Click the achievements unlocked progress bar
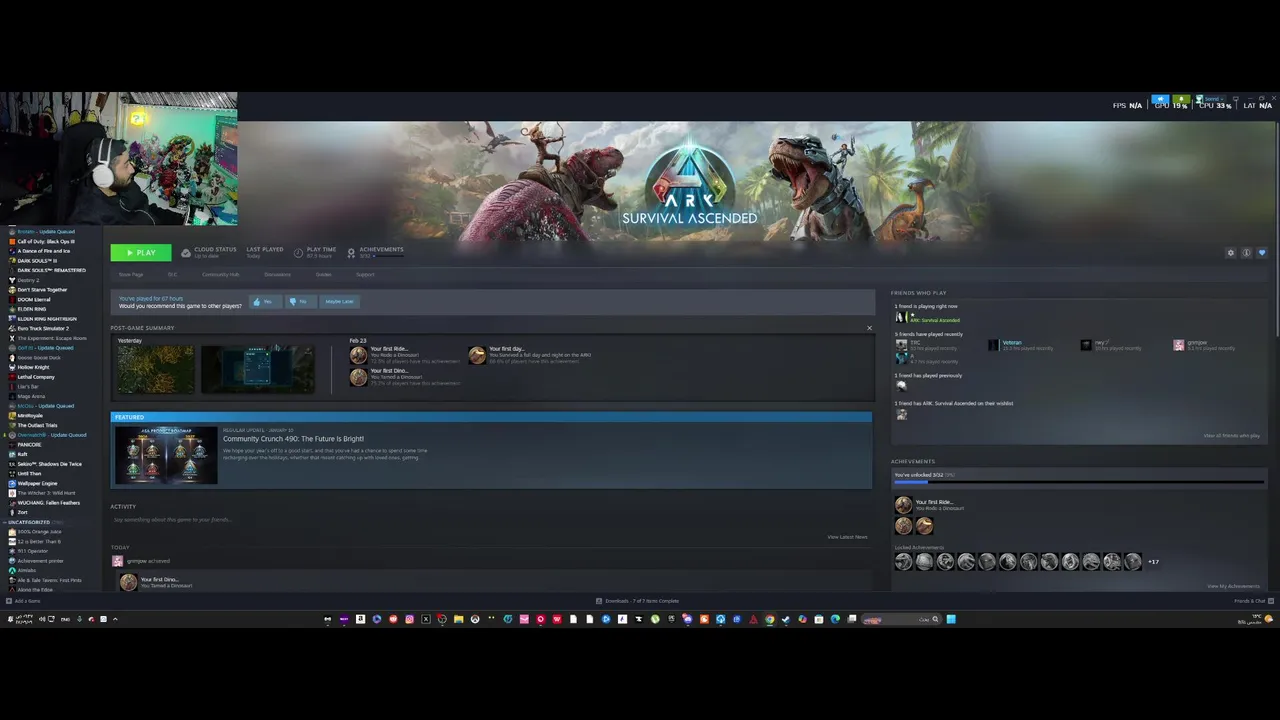 [x=1079, y=482]
